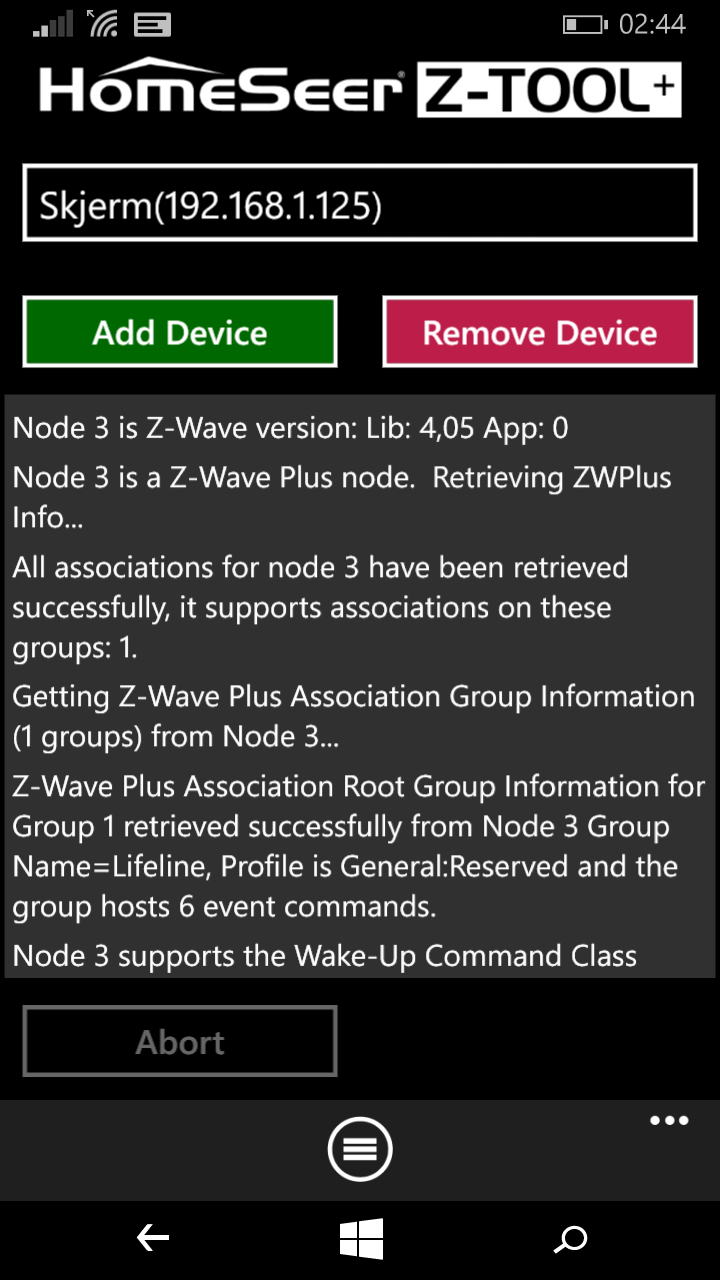The width and height of the screenshot is (720, 1280).
Task: Tap the associations retrieved successfully log entry
Action: click(321, 607)
